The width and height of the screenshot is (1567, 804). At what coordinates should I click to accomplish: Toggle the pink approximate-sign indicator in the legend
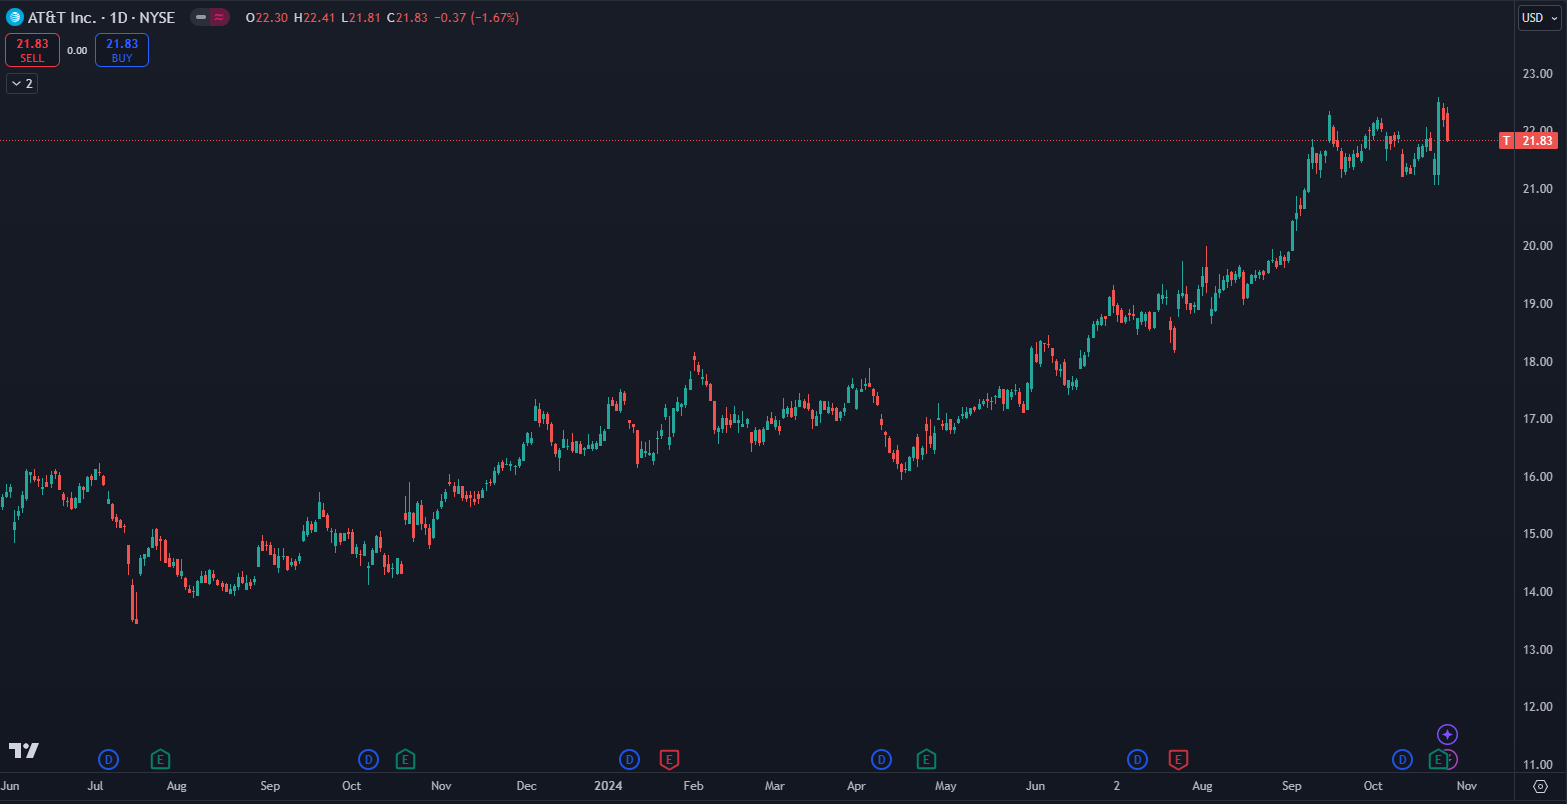pyautogui.click(x=219, y=17)
